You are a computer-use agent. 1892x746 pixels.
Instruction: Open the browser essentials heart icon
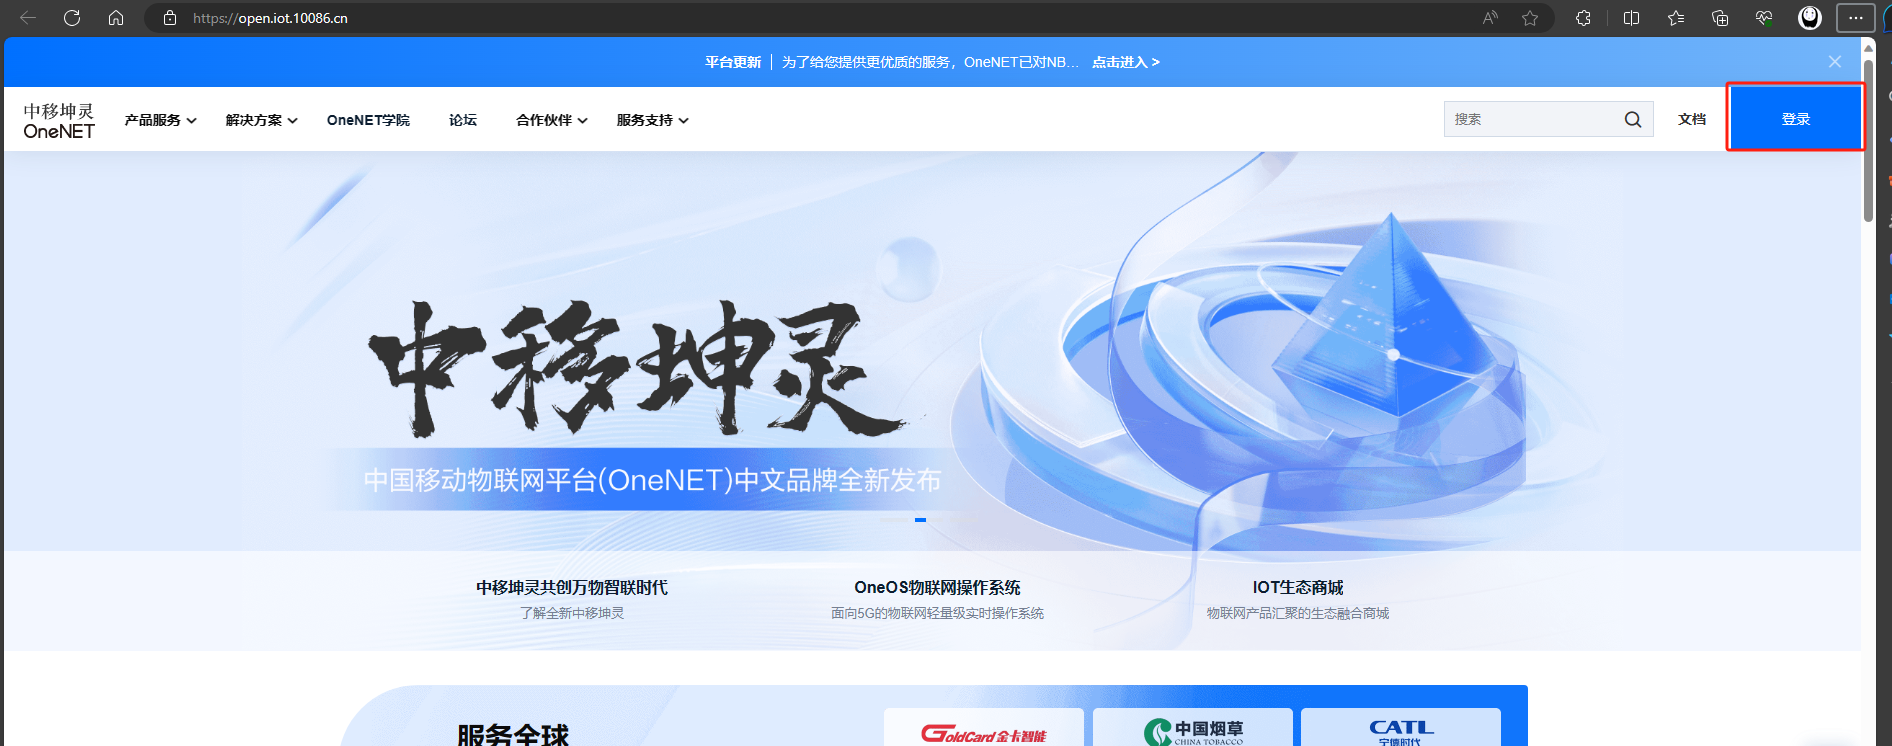coord(1764,18)
